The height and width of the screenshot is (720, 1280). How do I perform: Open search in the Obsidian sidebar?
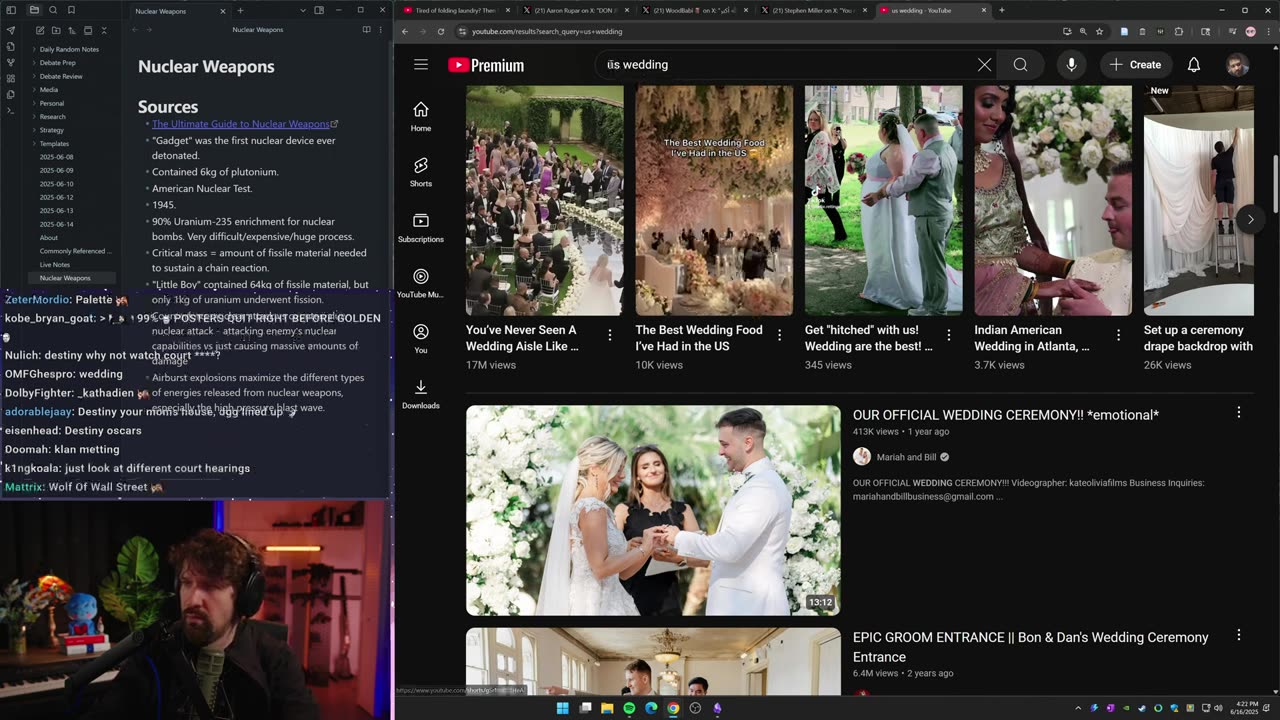tap(52, 10)
